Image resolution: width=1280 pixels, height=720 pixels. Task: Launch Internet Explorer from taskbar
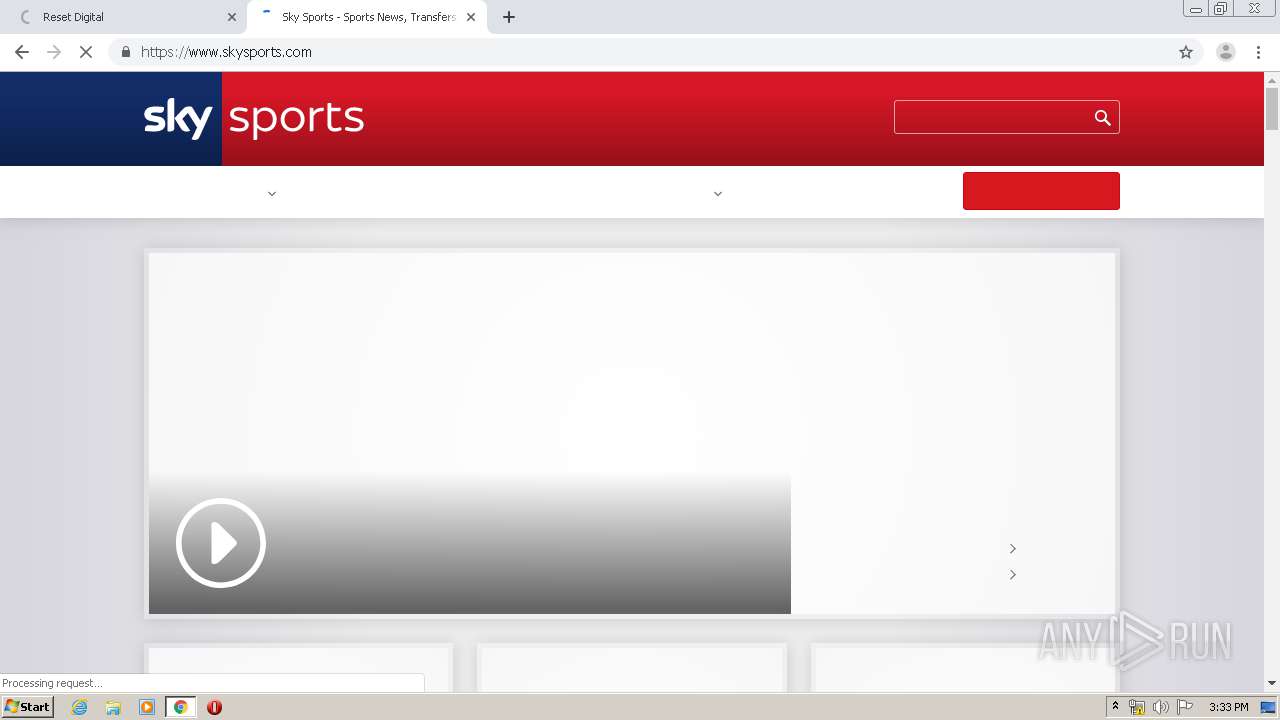click(x=80, y=707)
